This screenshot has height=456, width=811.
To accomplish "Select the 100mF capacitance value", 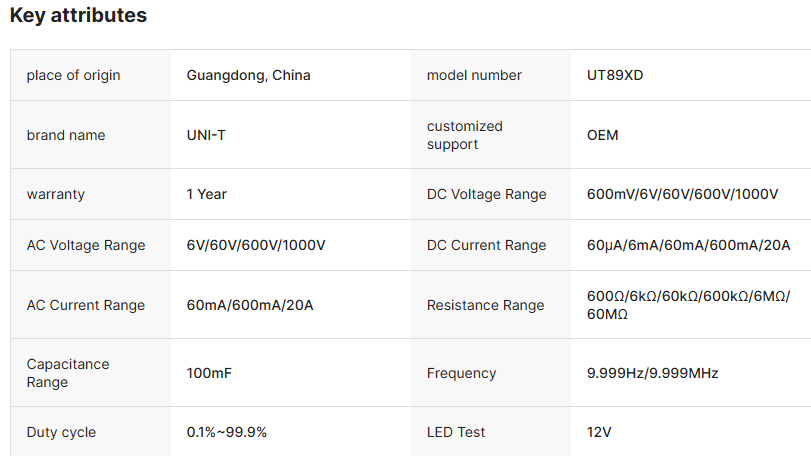I will tap(210, 373).
